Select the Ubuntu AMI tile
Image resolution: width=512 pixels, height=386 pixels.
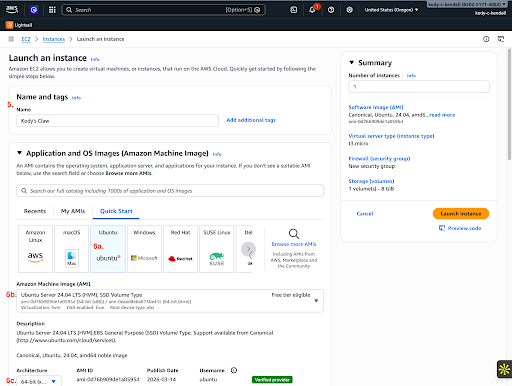[x=108, y=249]
